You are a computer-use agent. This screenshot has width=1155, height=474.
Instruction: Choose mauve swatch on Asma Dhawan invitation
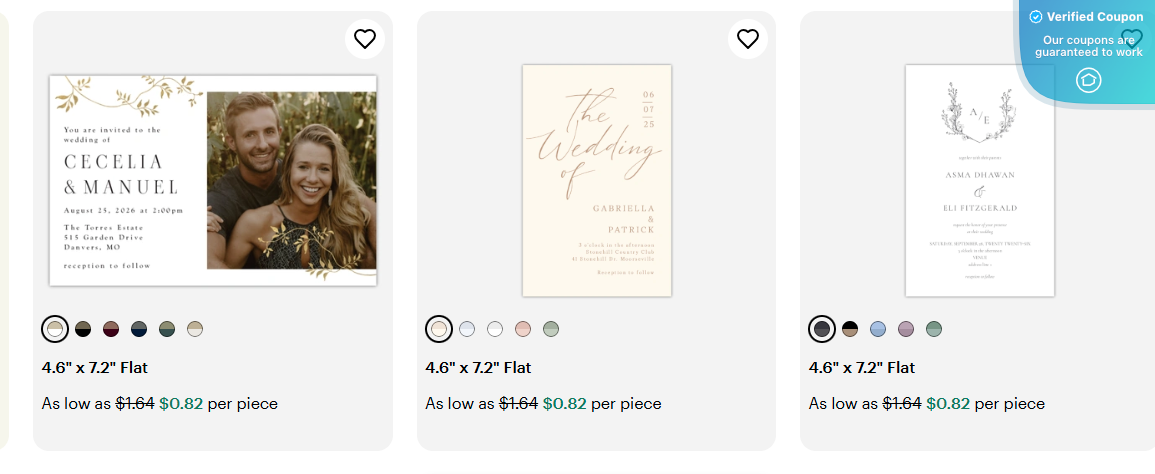coord(906,329)
